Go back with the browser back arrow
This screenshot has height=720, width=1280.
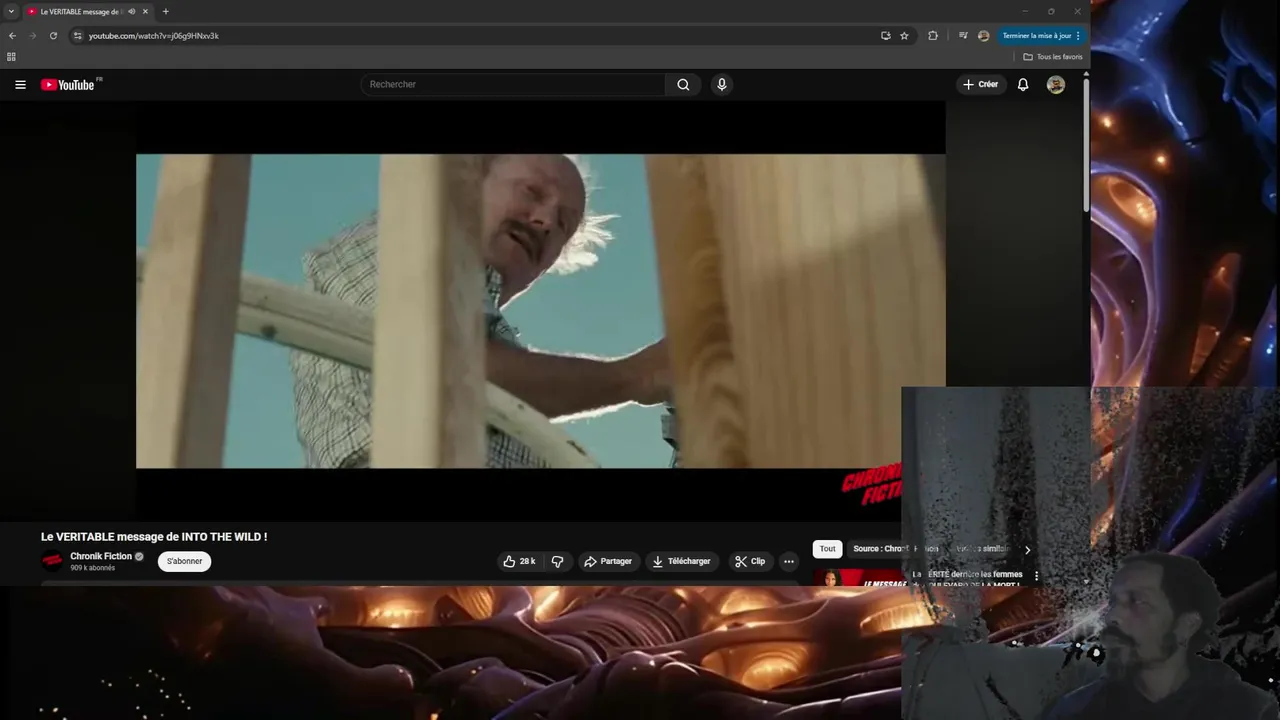click(x=12, y=36)
